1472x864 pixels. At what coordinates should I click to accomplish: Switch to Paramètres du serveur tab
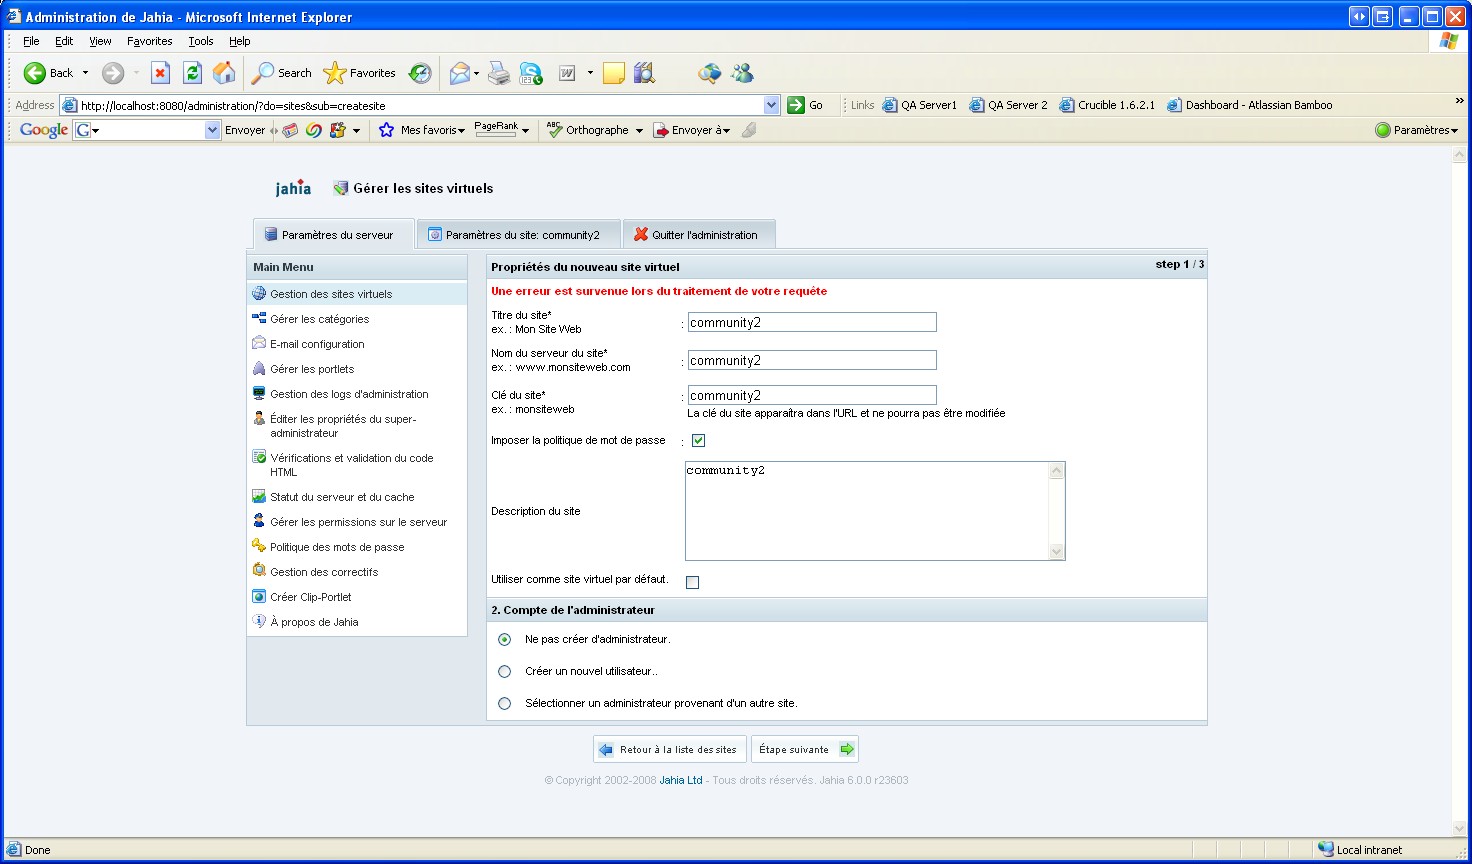[x=334, y=235]
